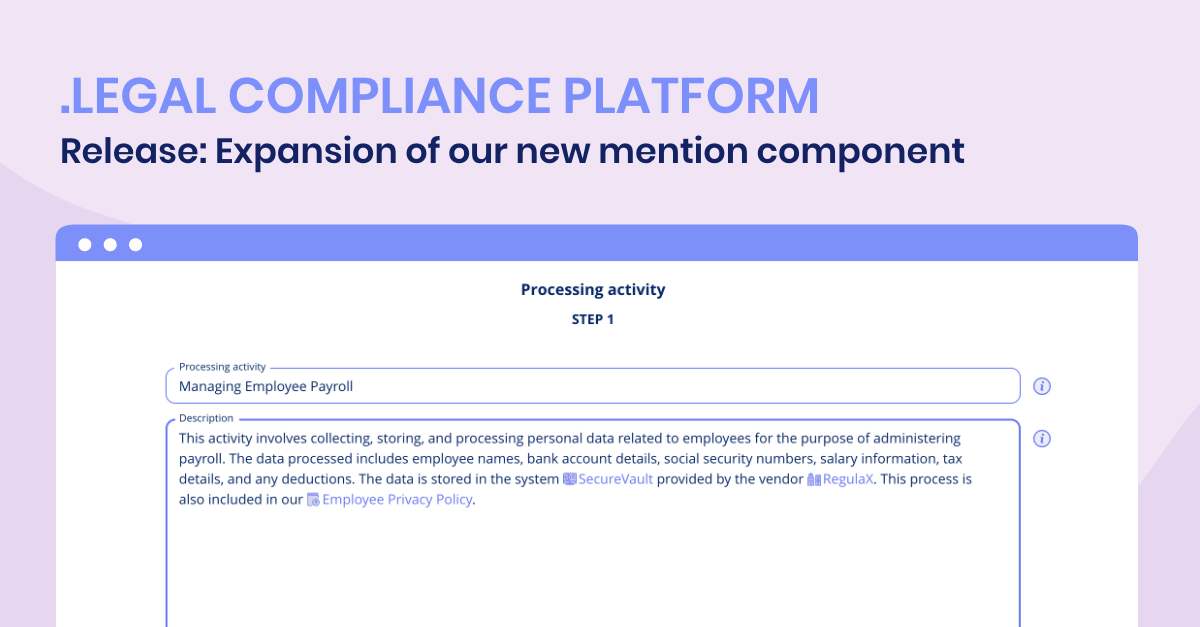Focus the Managing Employee Payroll input field

click(593, 386)
